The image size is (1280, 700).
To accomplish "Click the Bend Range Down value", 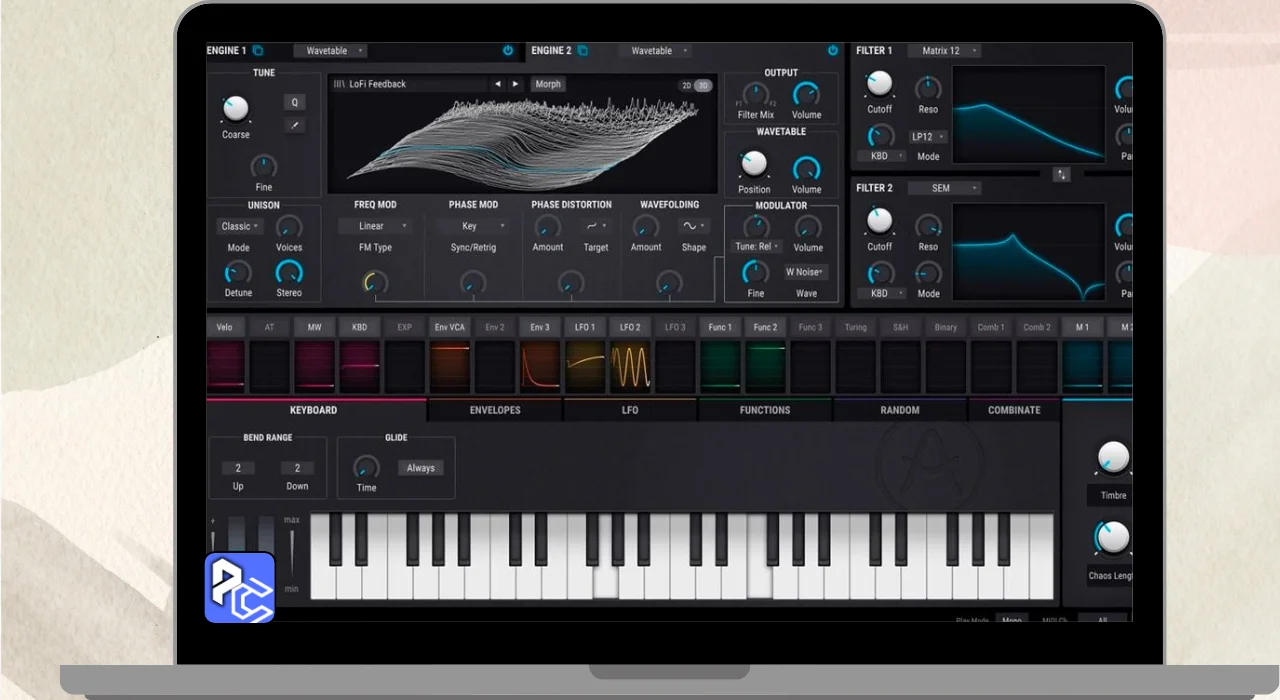I will [x=297, y=468].
